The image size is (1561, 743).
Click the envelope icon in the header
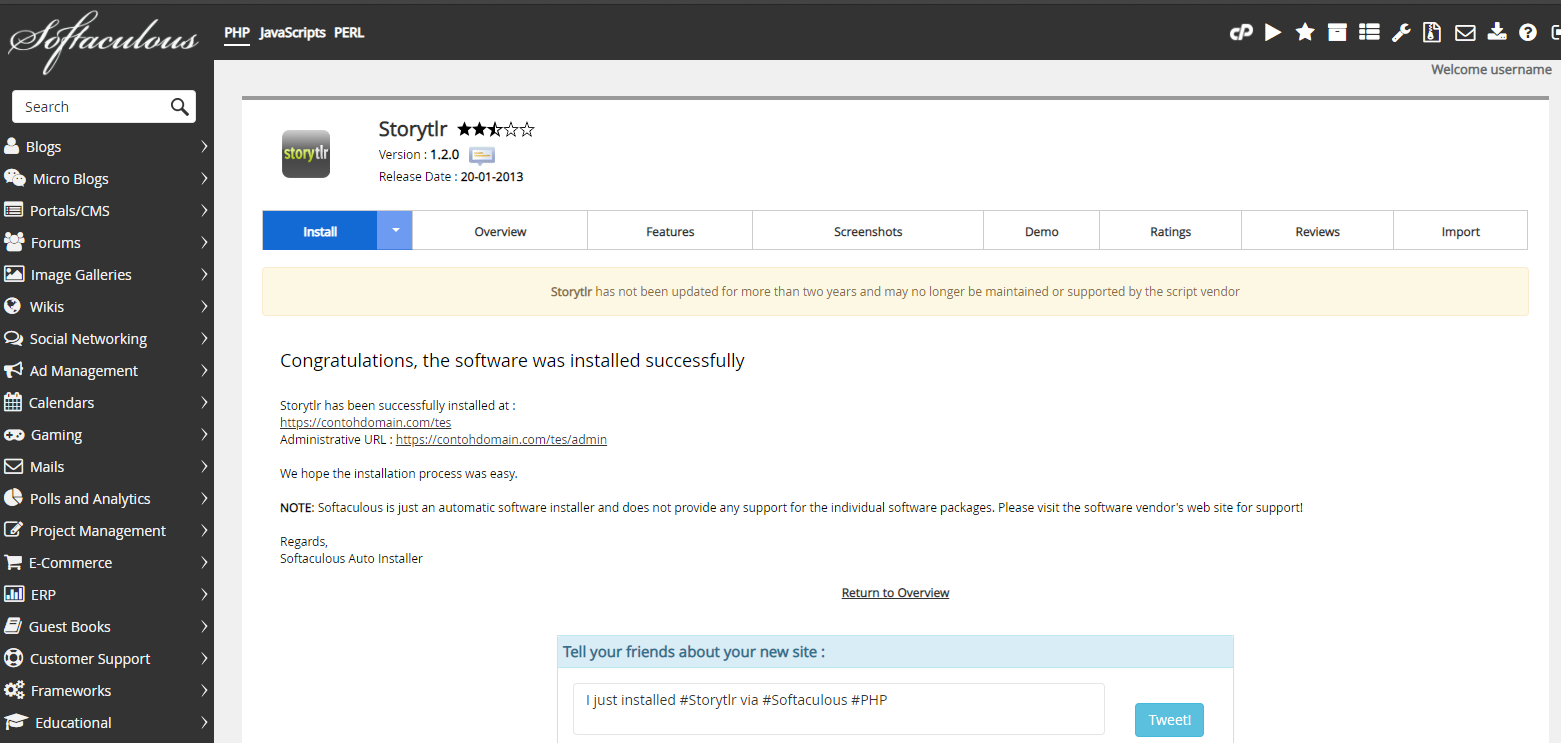click(x=1465, y=33)
